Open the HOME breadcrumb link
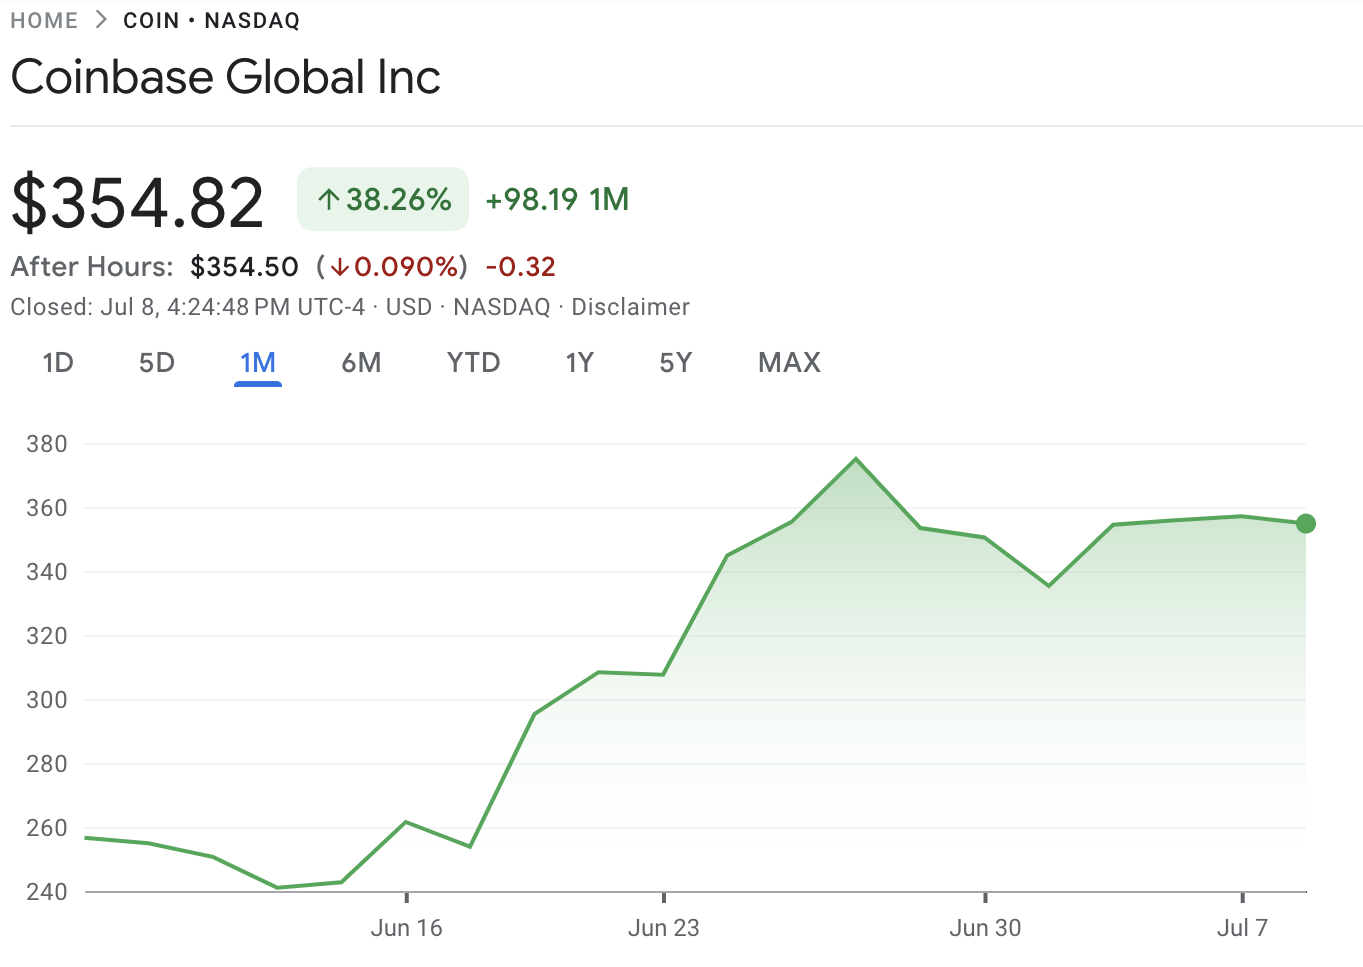This screenshot has width=1363, height=967. pos(44,18)
